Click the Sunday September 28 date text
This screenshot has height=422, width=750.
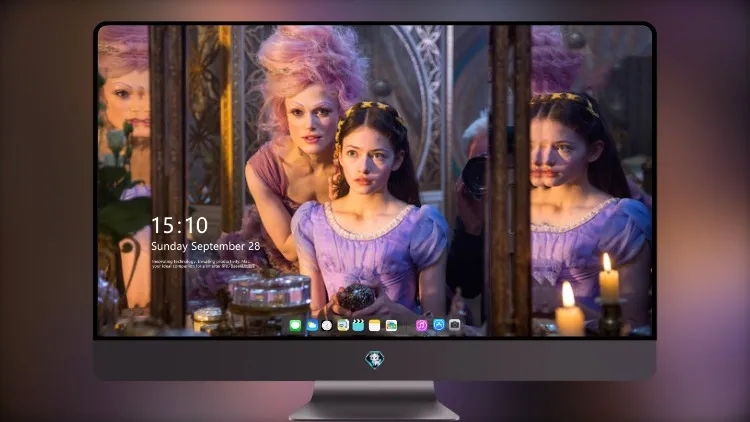tap(206, 246)
